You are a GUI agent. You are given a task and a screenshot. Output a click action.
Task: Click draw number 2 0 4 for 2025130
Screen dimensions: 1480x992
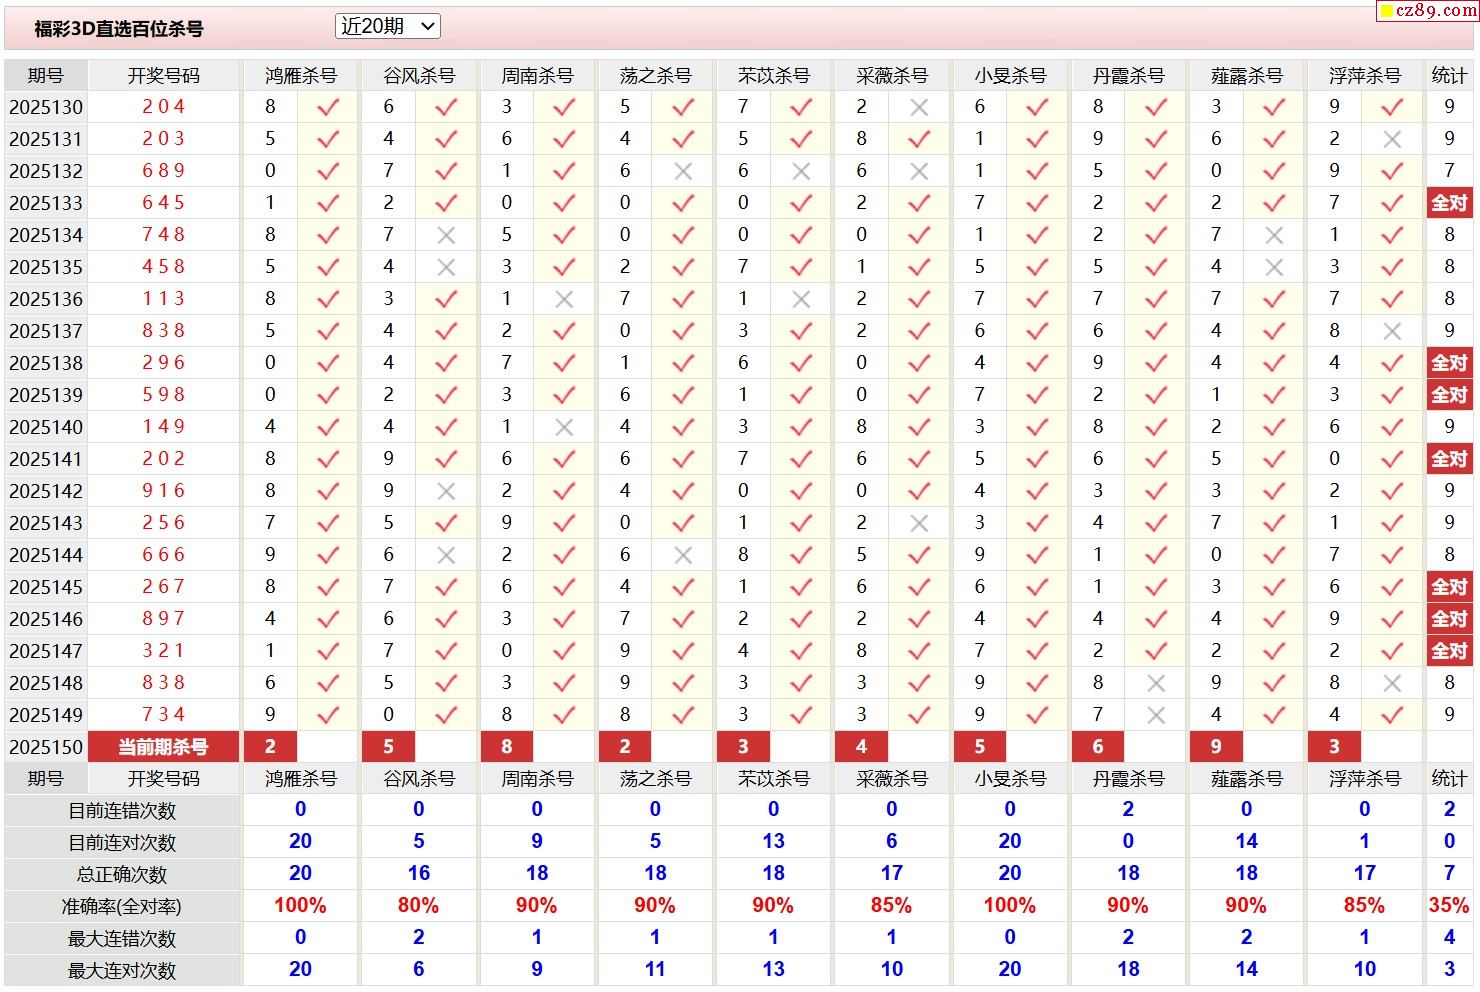[163, 107]
